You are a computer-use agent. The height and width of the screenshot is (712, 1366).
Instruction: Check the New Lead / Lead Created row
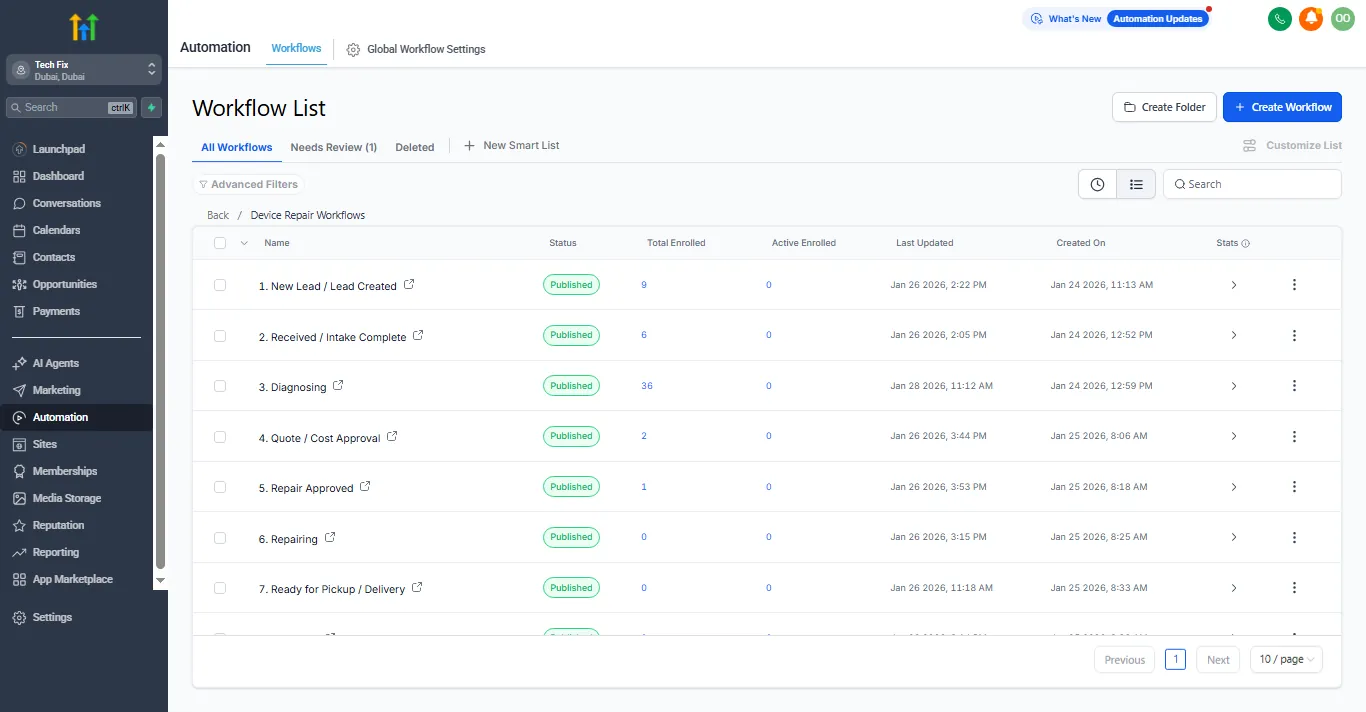[x=220, y=285]
